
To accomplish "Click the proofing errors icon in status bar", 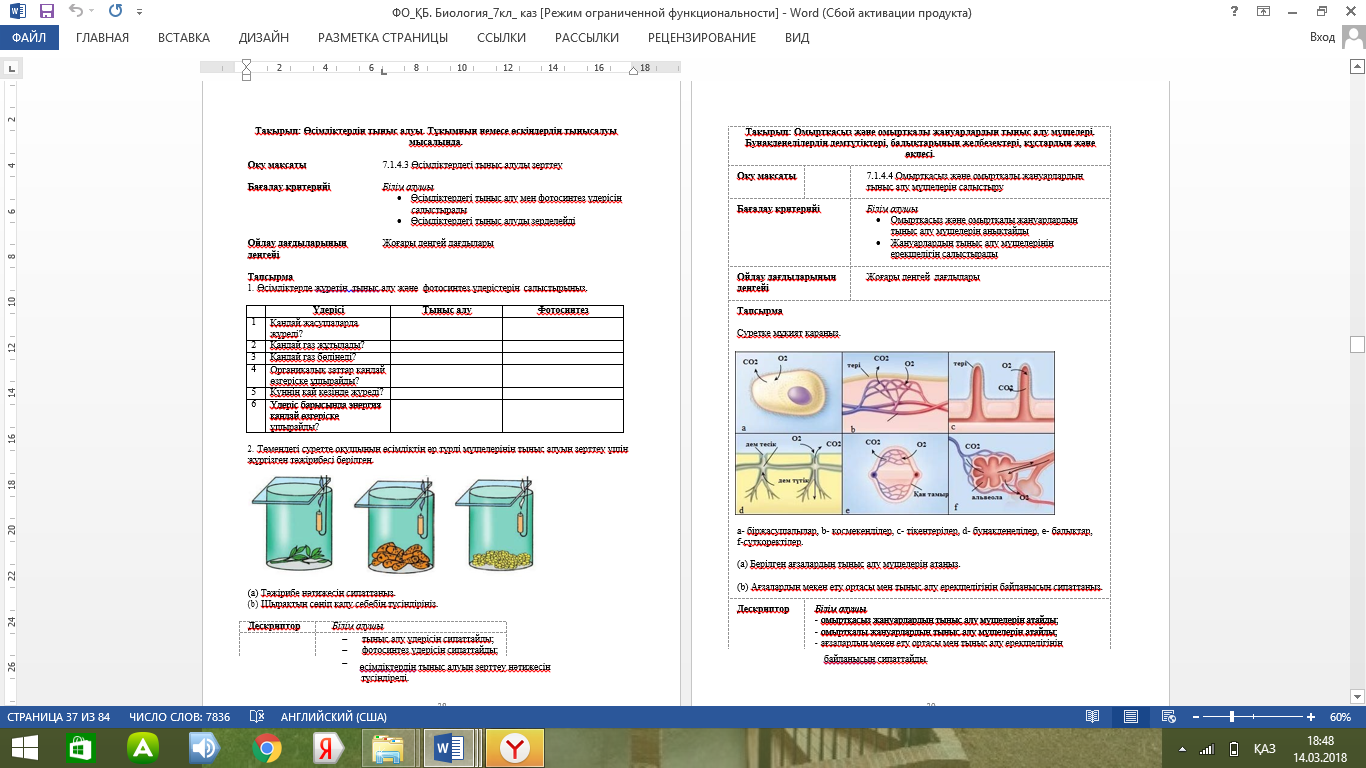I will [x=256, y=717].
